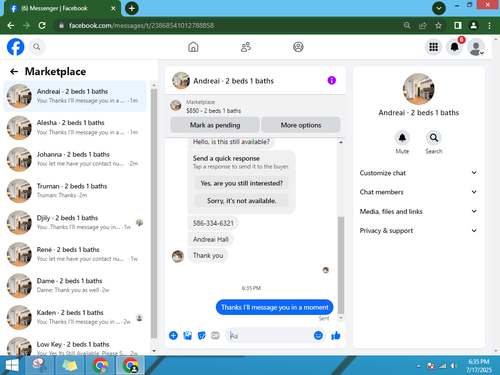Viewport: 500px width, 375px height.
Task: Choose a GIF from the composer
Action: coord(215,335)
